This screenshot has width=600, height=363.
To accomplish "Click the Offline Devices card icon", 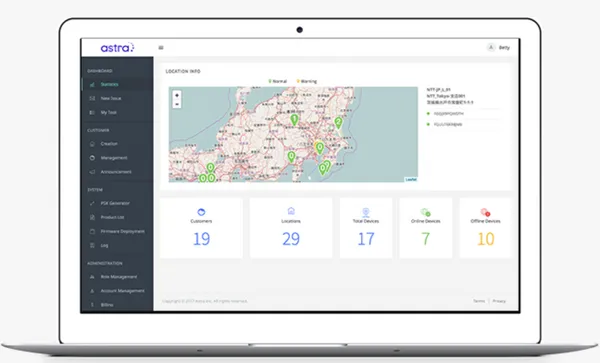I will tap(485, 212).
